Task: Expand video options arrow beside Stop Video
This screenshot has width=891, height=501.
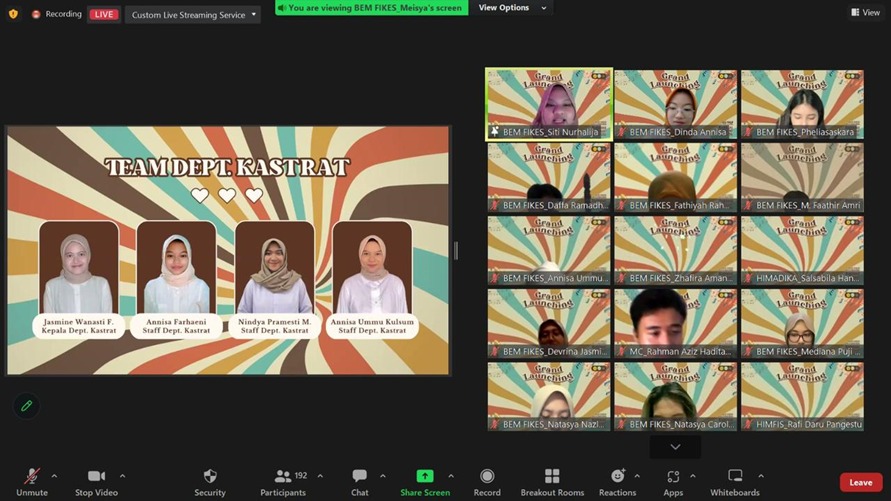Action: pos(122,476)
